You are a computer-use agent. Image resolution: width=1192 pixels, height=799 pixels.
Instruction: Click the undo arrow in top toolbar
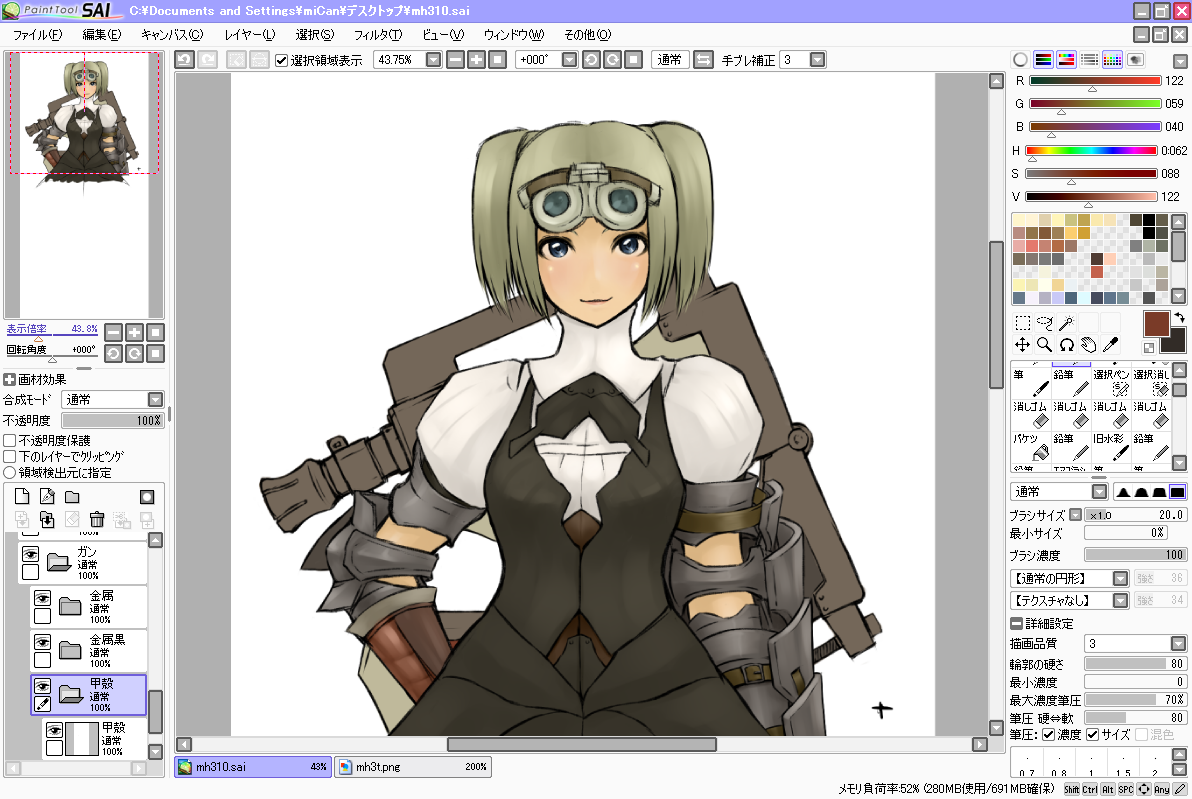185,59
